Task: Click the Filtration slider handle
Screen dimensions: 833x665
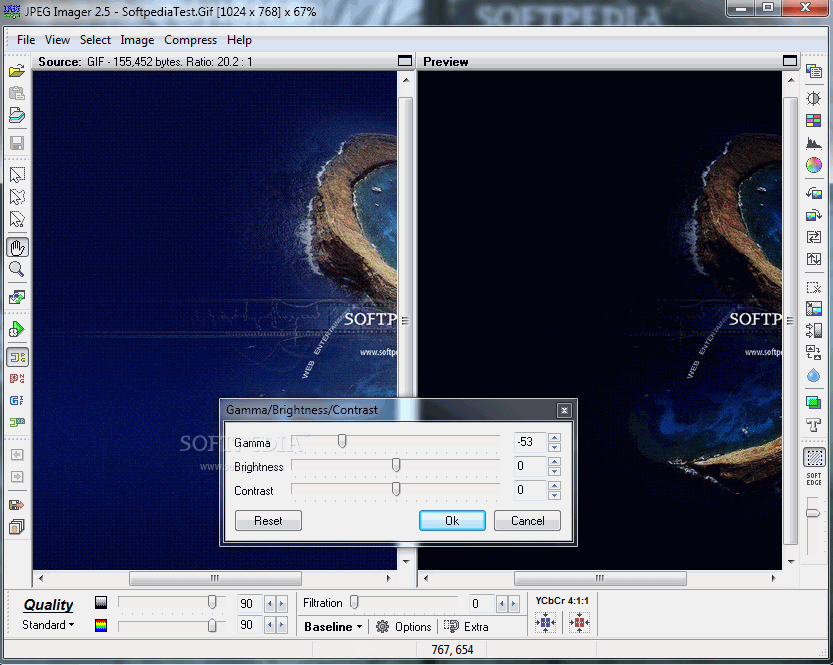Action: (354, 602)
